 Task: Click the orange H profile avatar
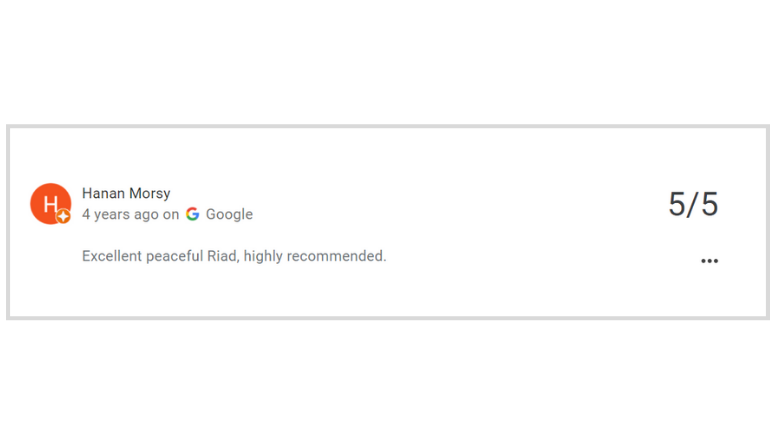pos(50,203)
